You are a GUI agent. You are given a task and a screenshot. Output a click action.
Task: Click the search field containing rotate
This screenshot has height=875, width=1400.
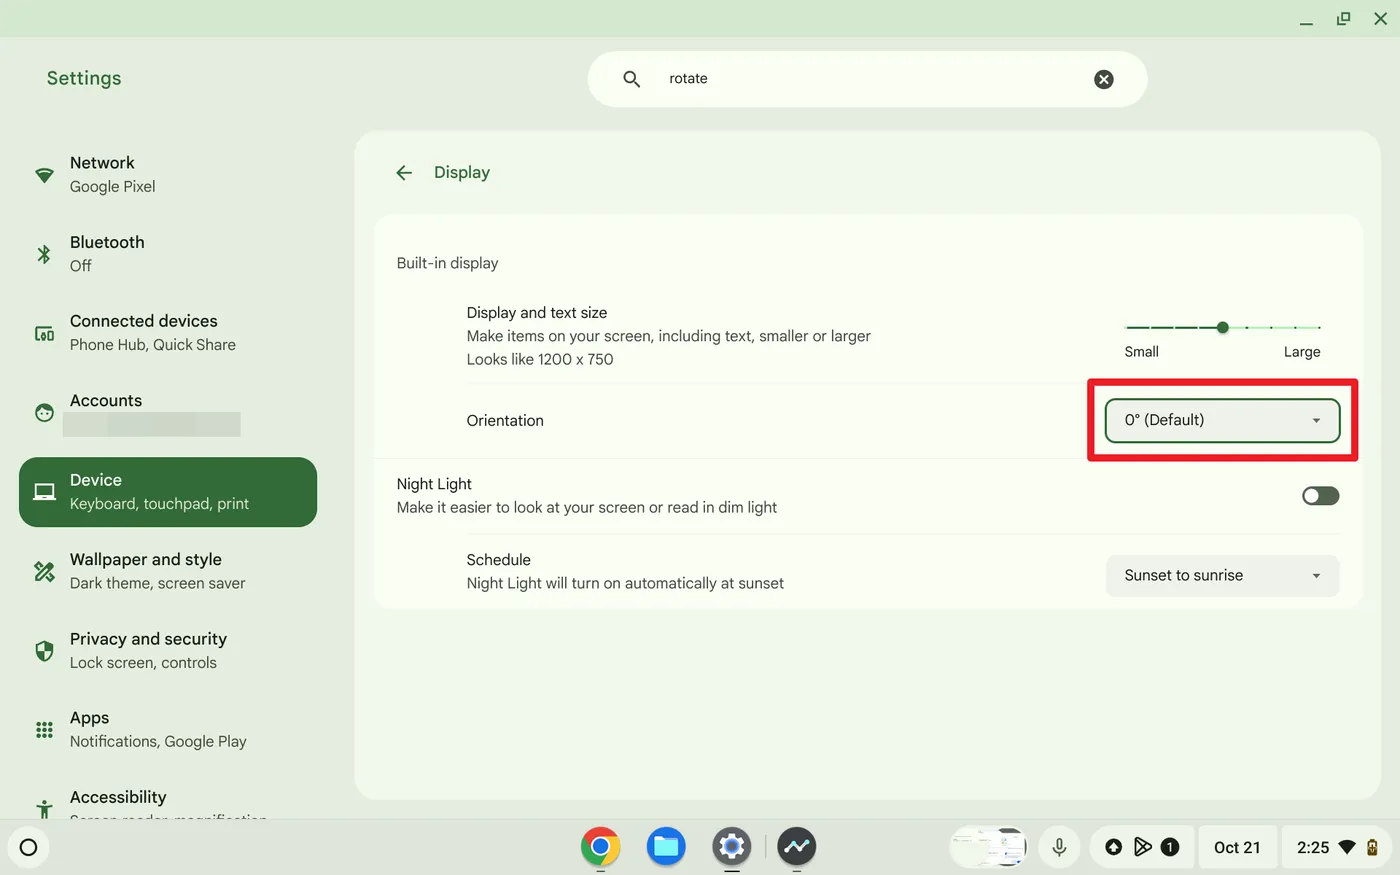[867, 79]
